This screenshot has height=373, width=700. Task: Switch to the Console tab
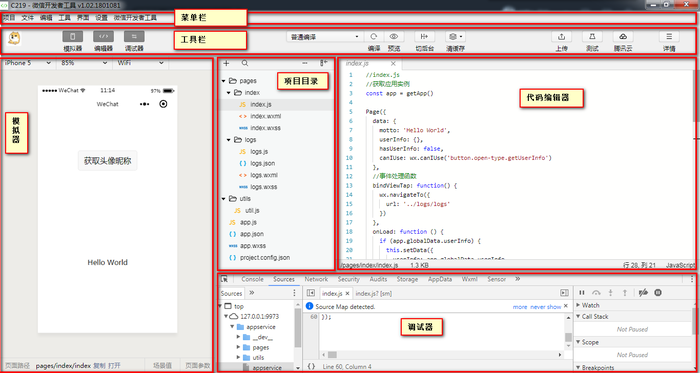click(x=252, y=279)
